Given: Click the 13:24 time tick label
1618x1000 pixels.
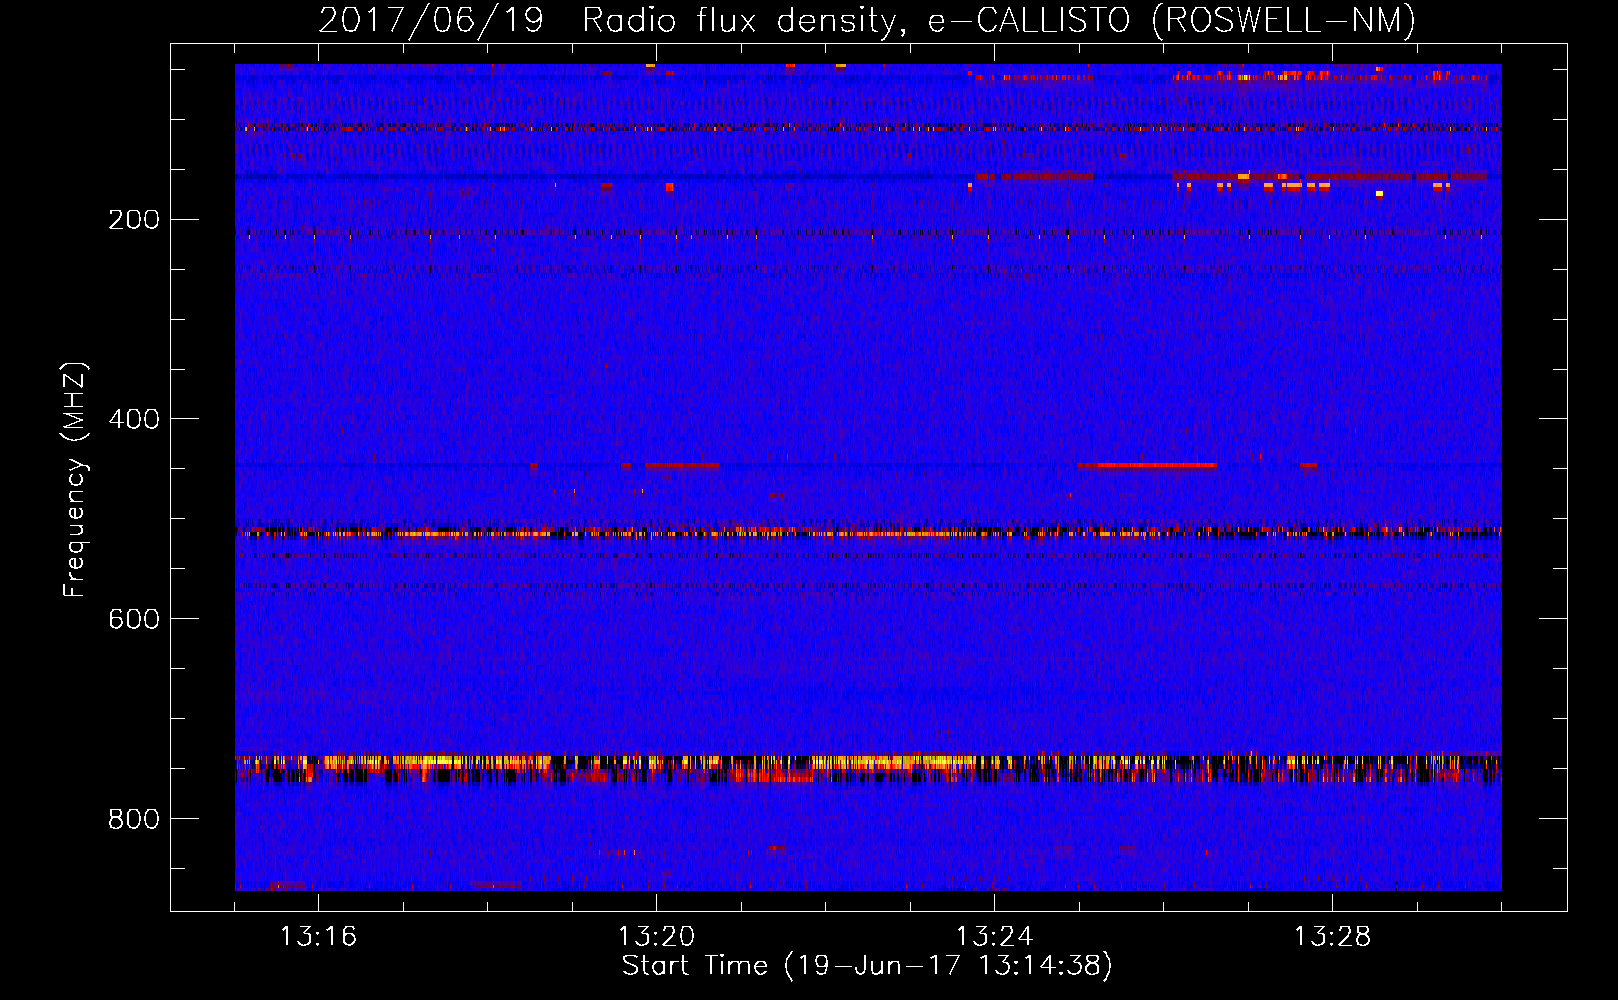Looking at the screenshot, I should point(994,937).
